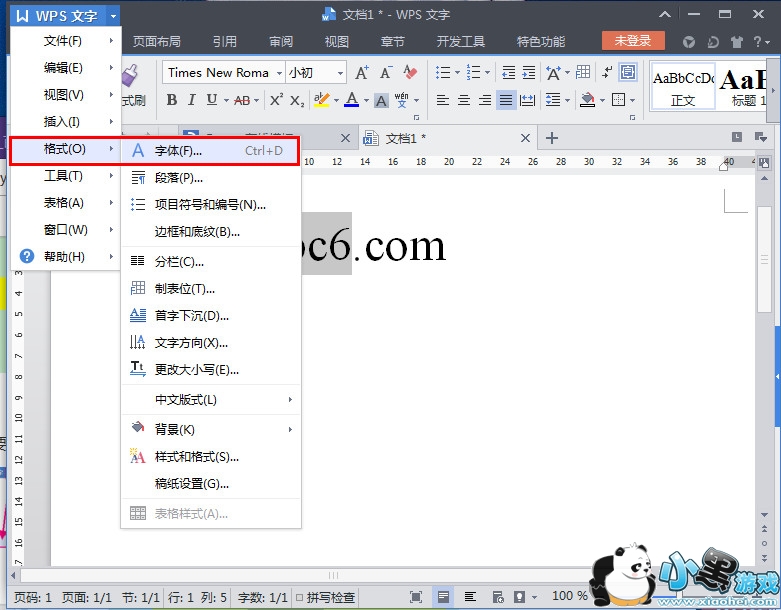Viewport: 781px width, 610px height.
Task: Open the T-shirt skin icon
Action: click(x=737, y=42)
